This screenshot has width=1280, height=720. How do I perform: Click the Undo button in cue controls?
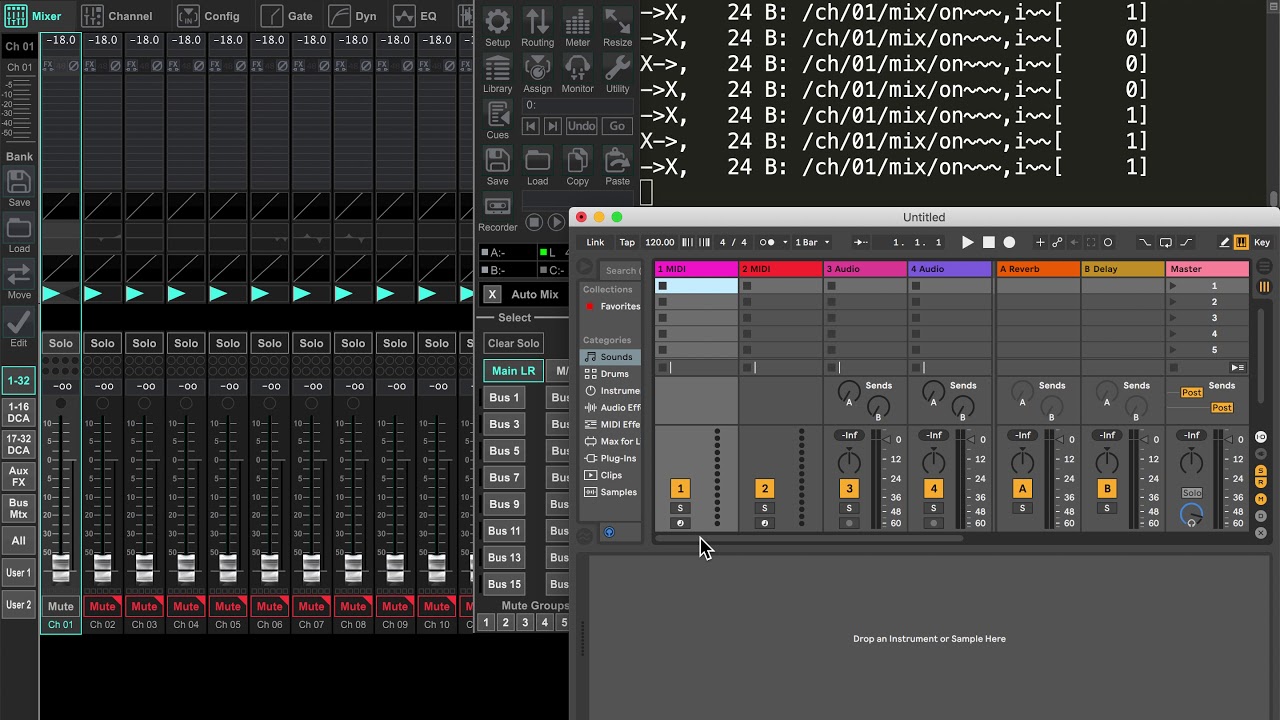click(x=581, y=126)
